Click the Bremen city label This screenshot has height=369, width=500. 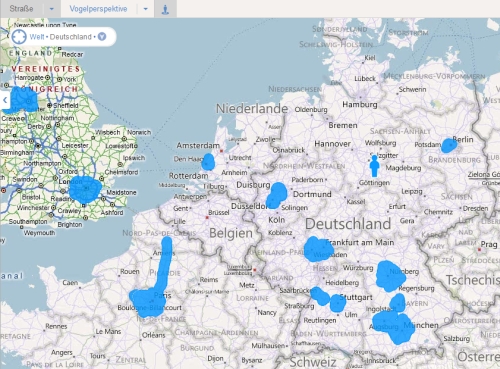point(343,125)
